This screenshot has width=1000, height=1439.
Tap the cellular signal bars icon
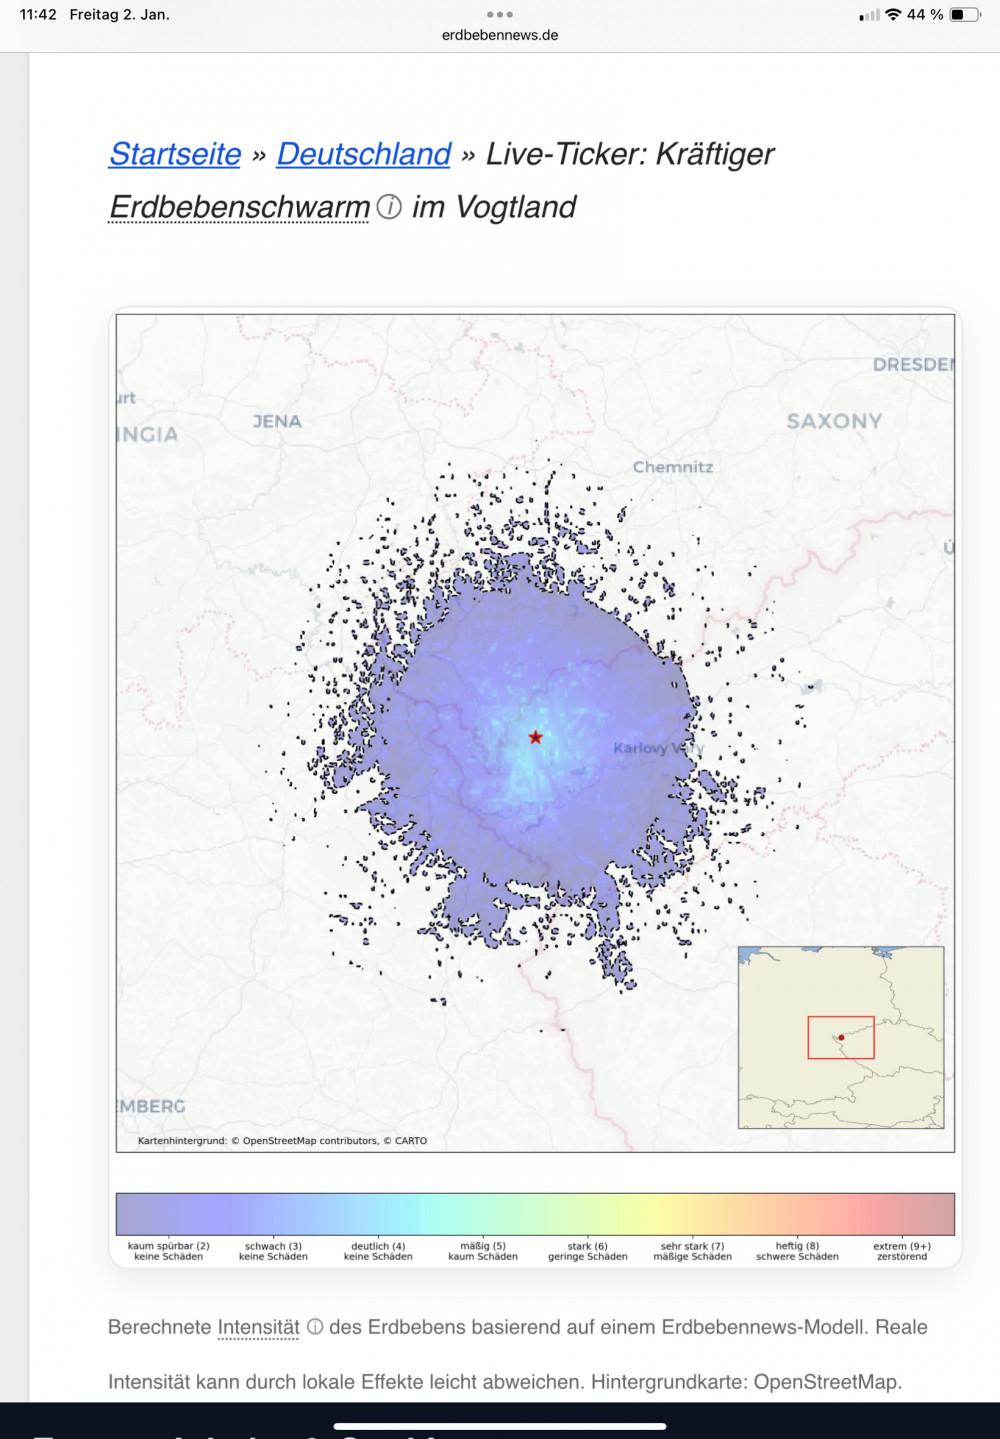tap(870, 15)
